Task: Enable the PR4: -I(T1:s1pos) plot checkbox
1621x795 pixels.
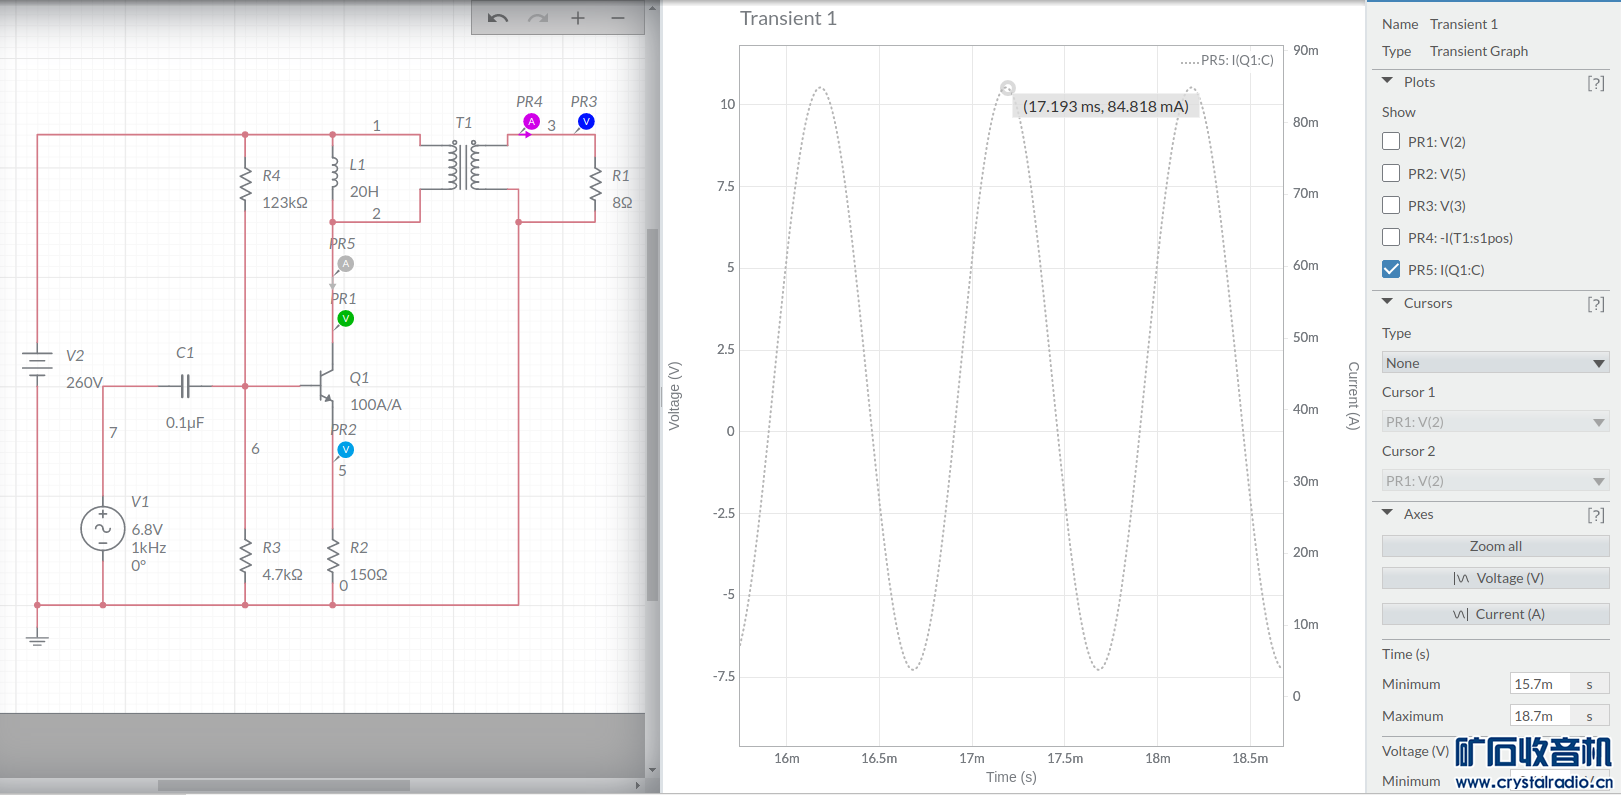Action: [1391, 237]
